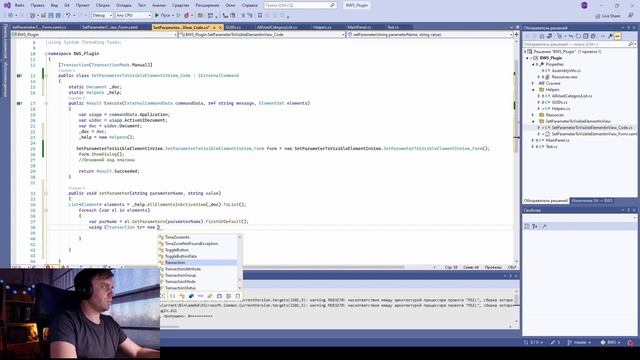Click the Solution Explorer refresh icon
Image resolution: width=640 pixels, height=360 pixels.
click(x=578, y=36)
